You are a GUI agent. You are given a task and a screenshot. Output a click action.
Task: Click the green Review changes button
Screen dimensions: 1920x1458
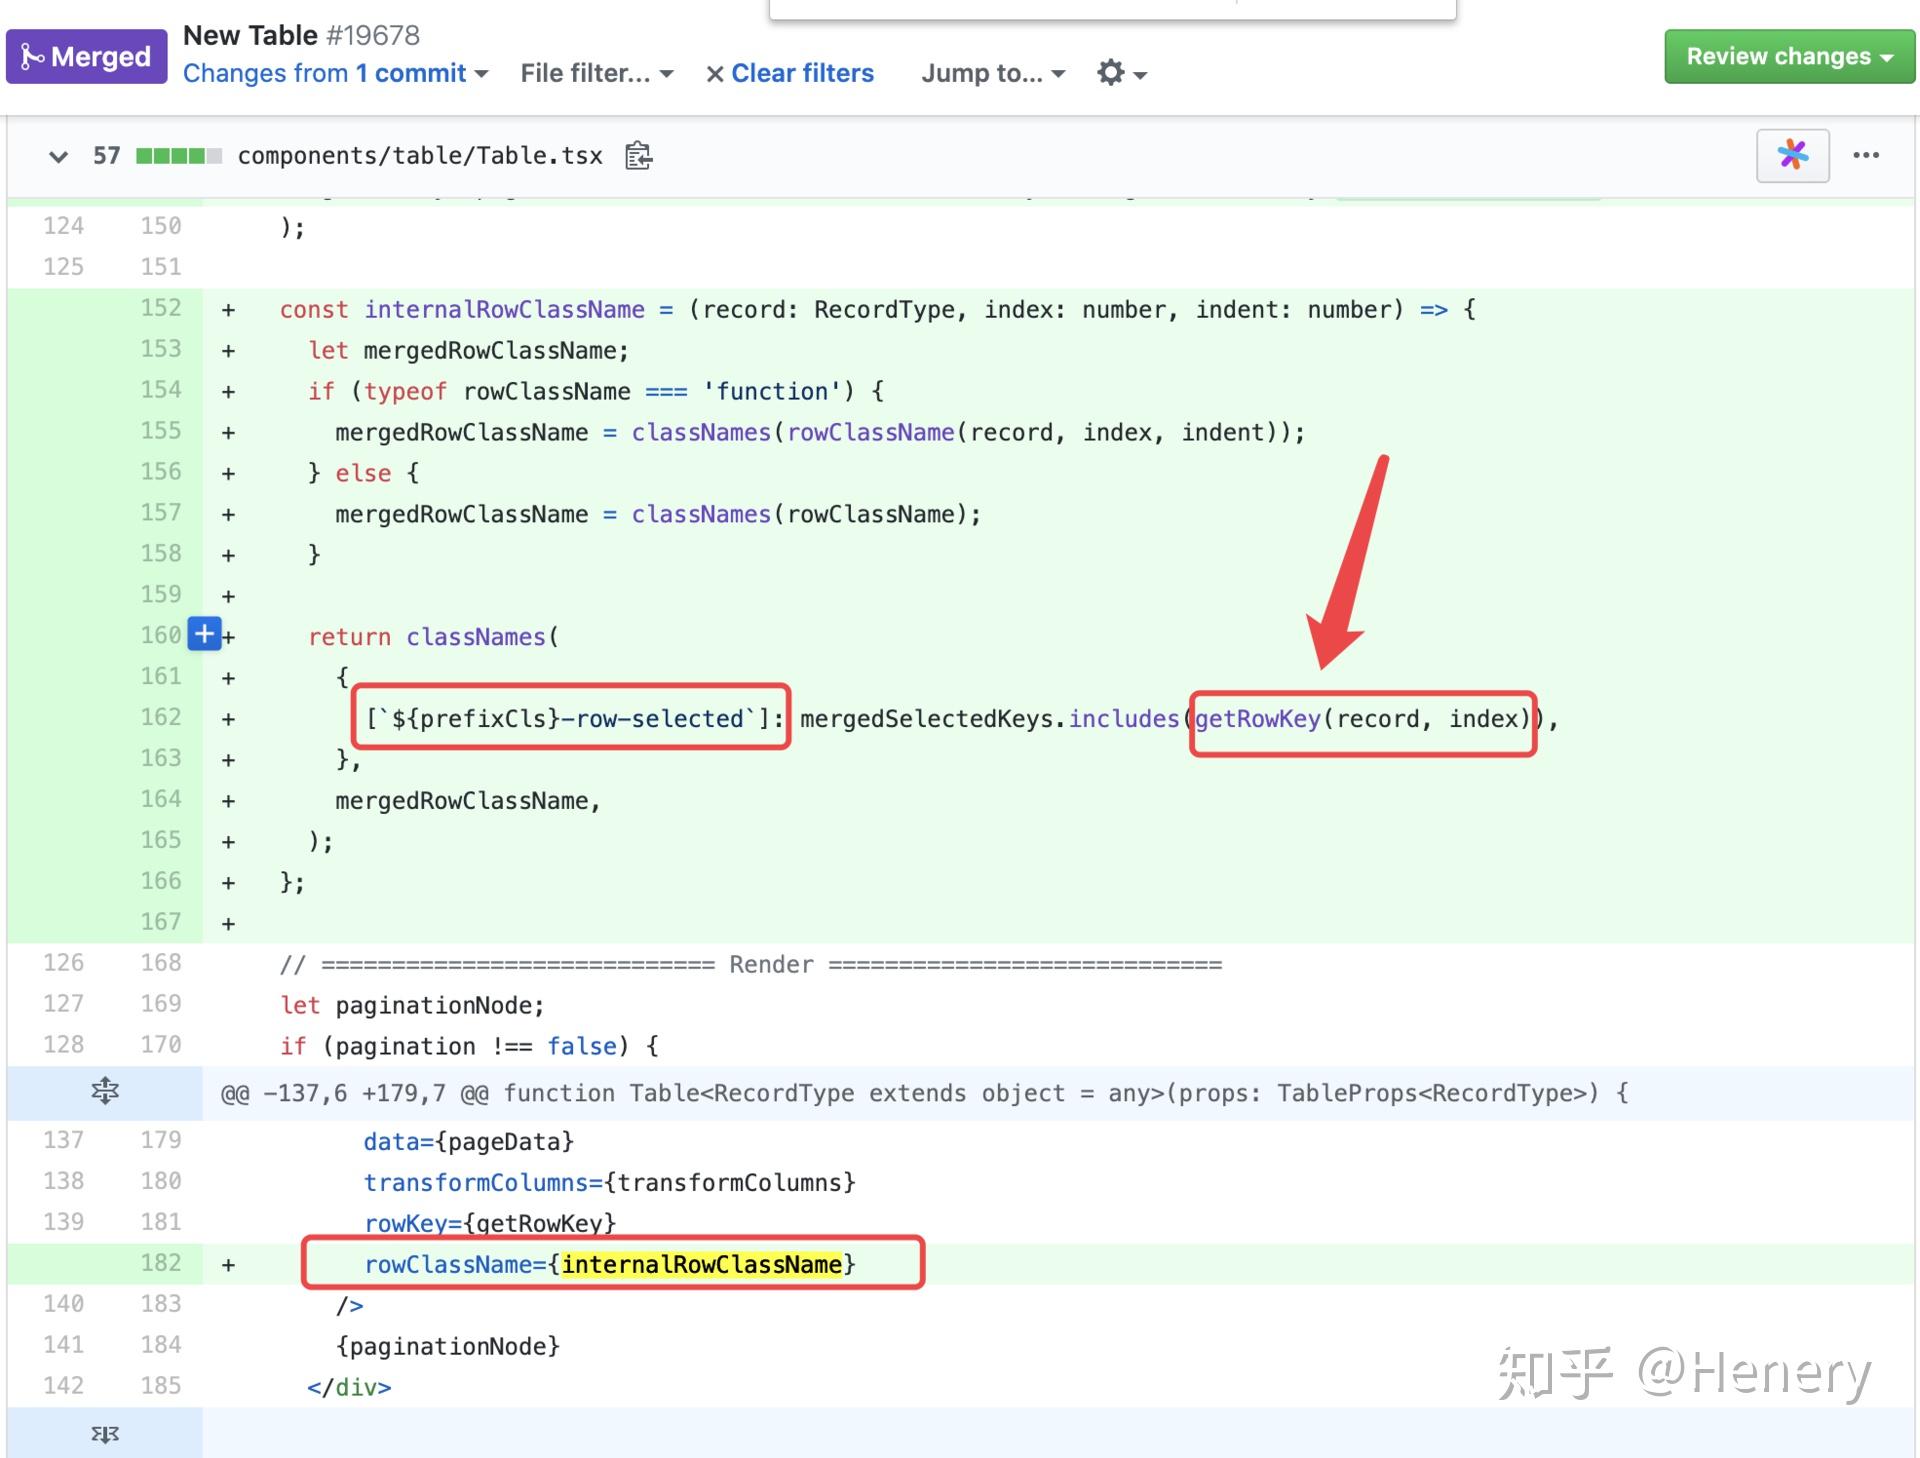pos(1788,56)
